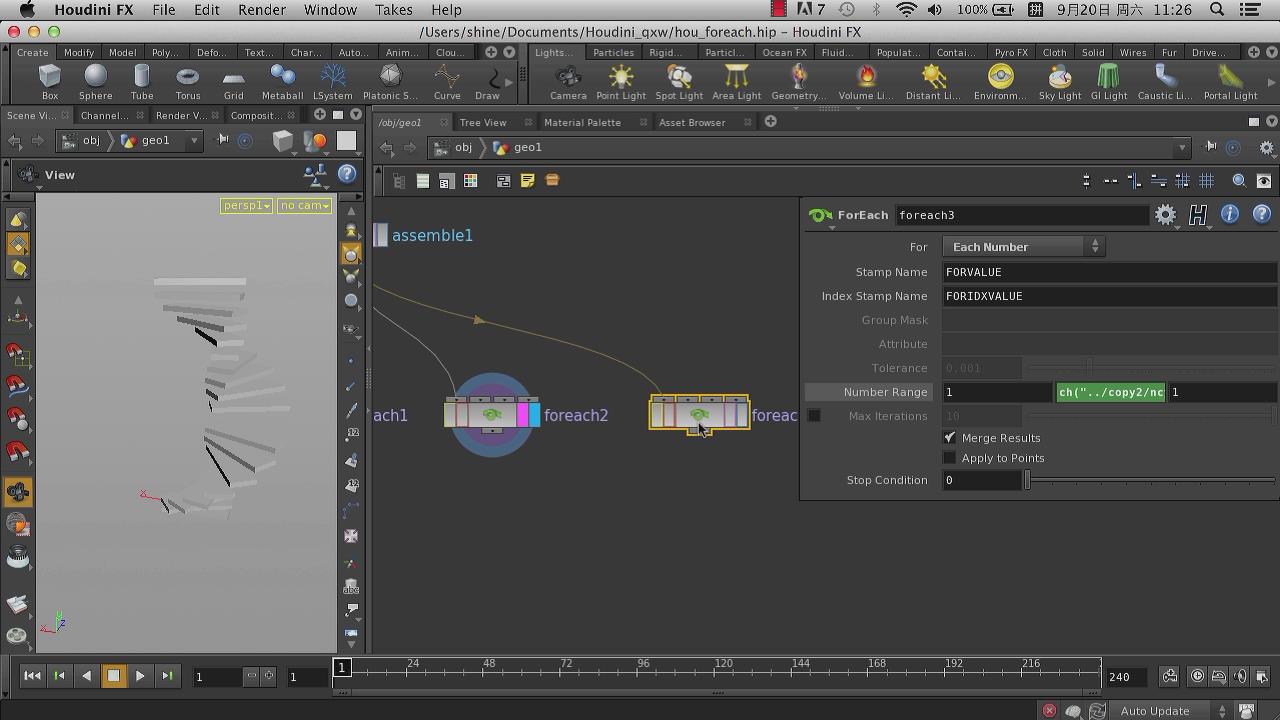Screen dimensions: 1280x720
Task: Select the Sphere shelf tool
Action: 95,82
